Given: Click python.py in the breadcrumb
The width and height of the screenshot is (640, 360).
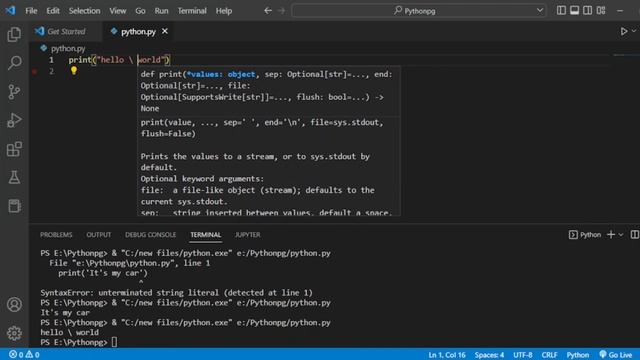Looking at the screenshot, I should pos(68,49).
